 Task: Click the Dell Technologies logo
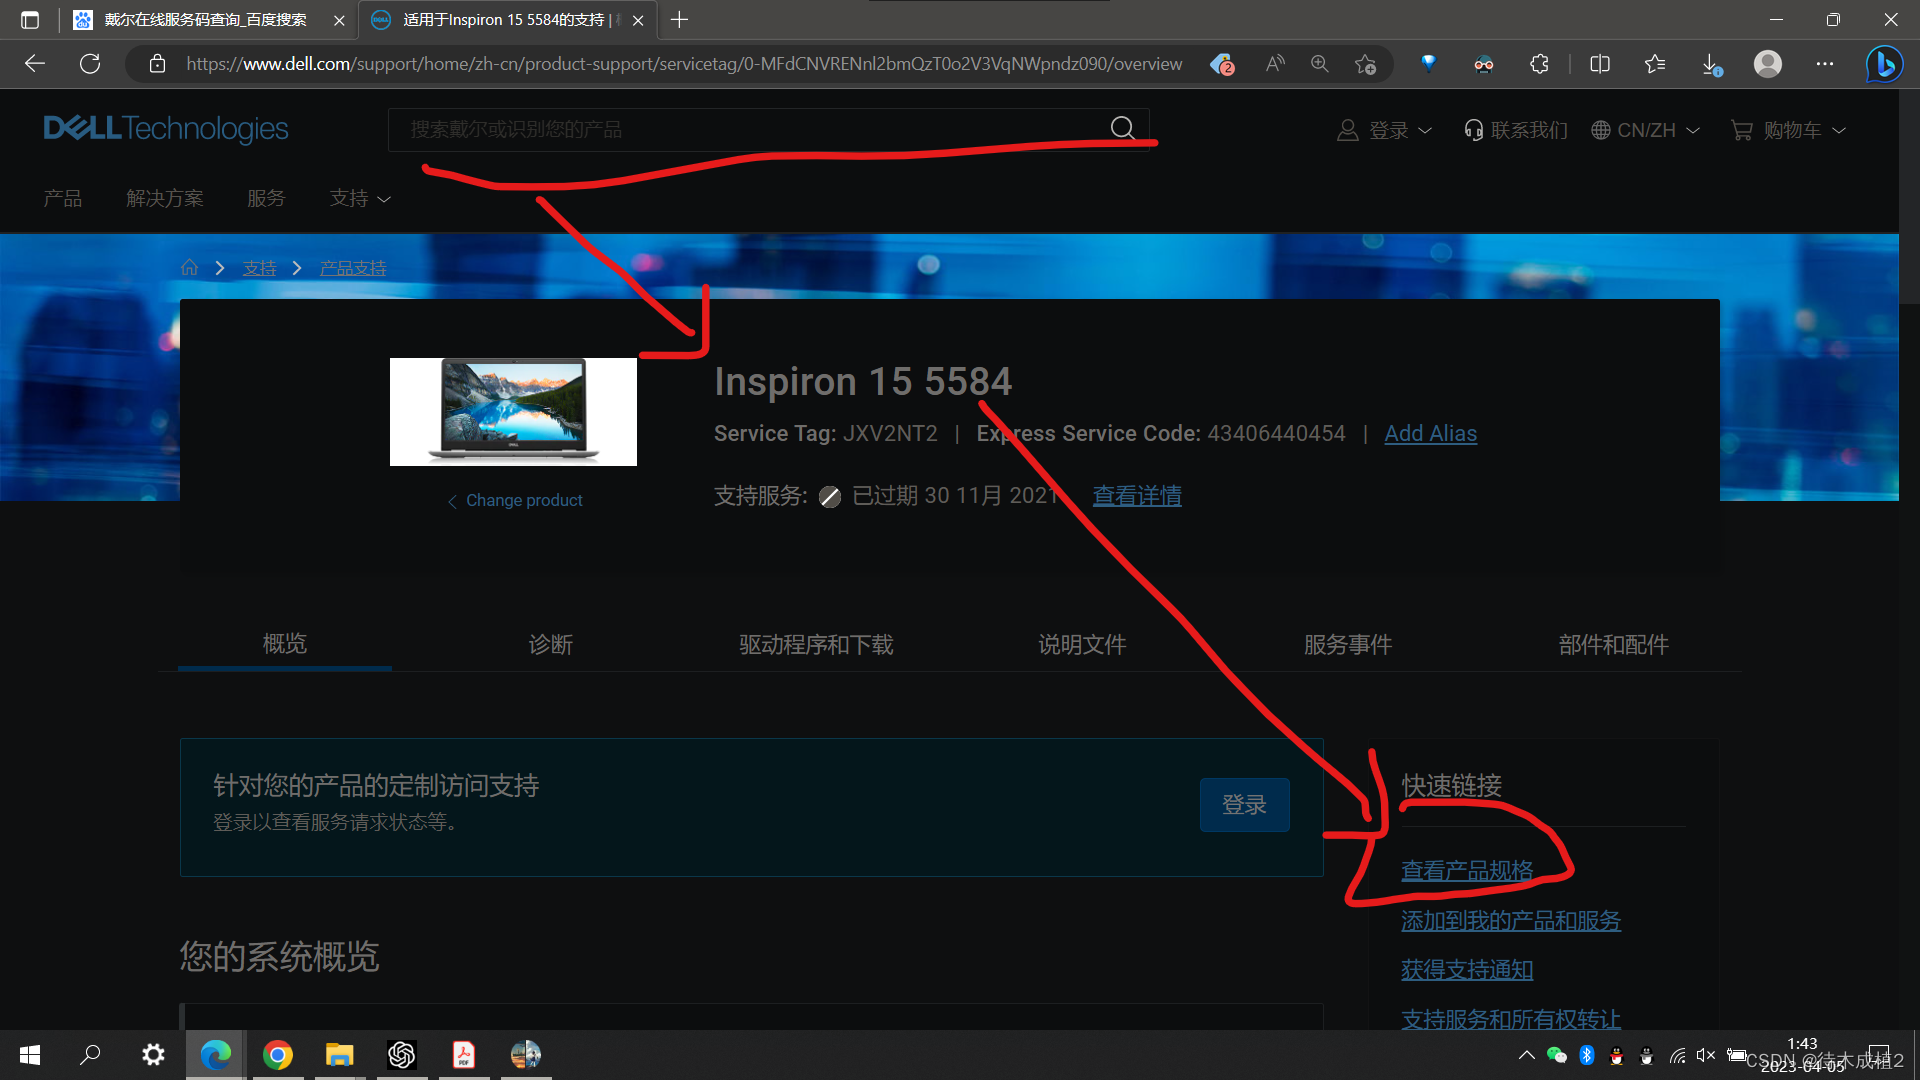[166, 129]
